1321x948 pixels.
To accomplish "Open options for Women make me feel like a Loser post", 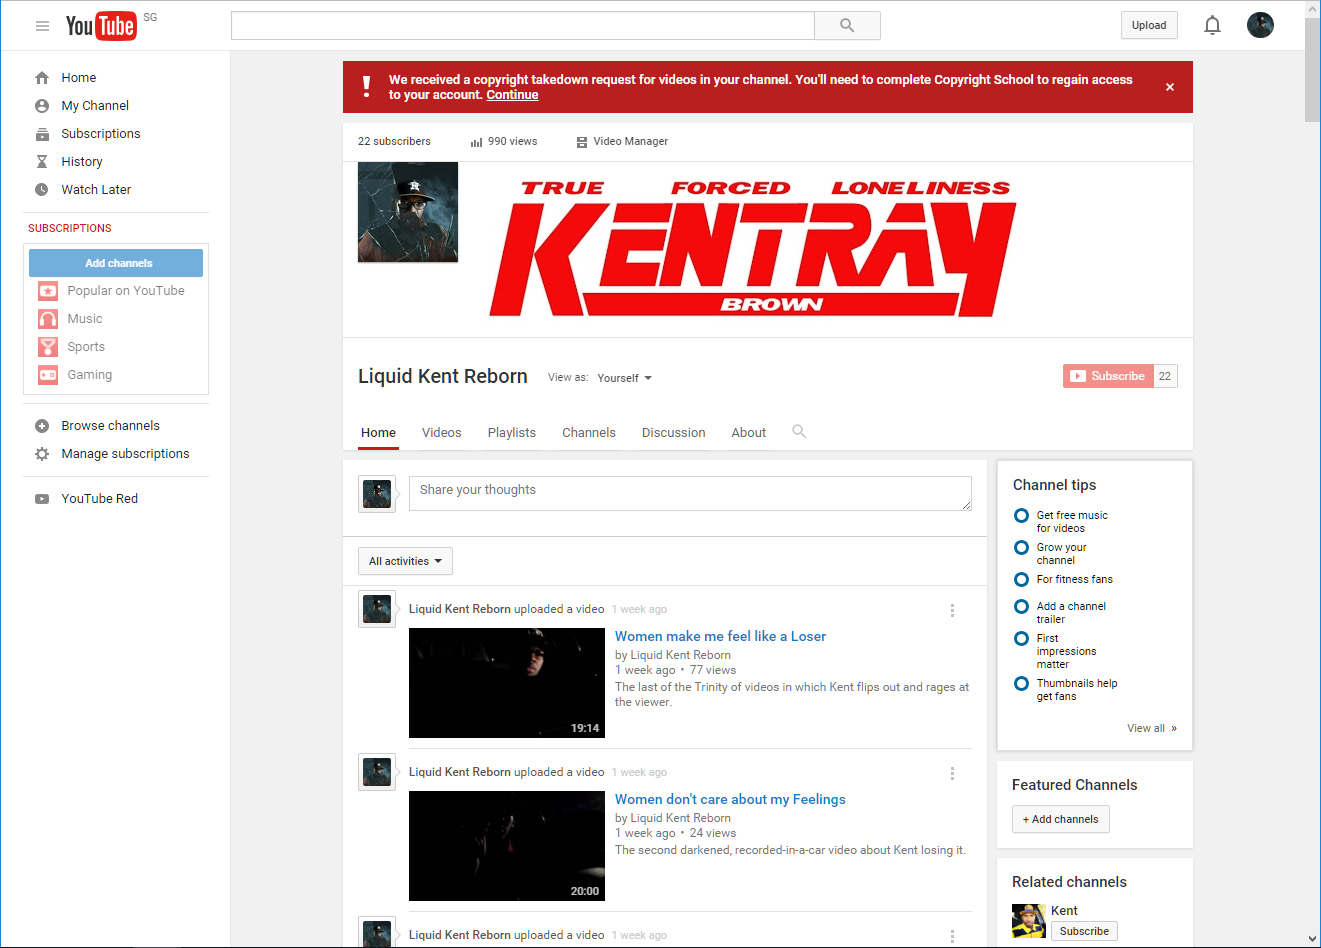I will coord(952,610).
